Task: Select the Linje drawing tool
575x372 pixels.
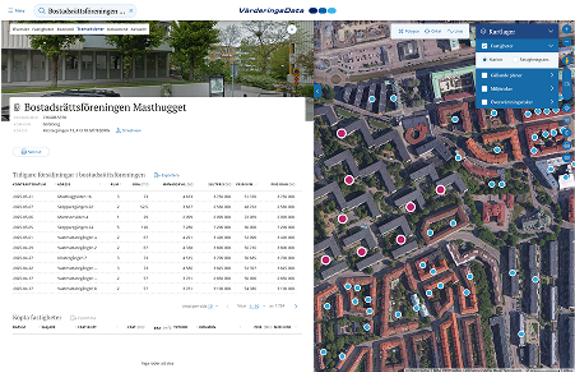Action: pos(455,31)
